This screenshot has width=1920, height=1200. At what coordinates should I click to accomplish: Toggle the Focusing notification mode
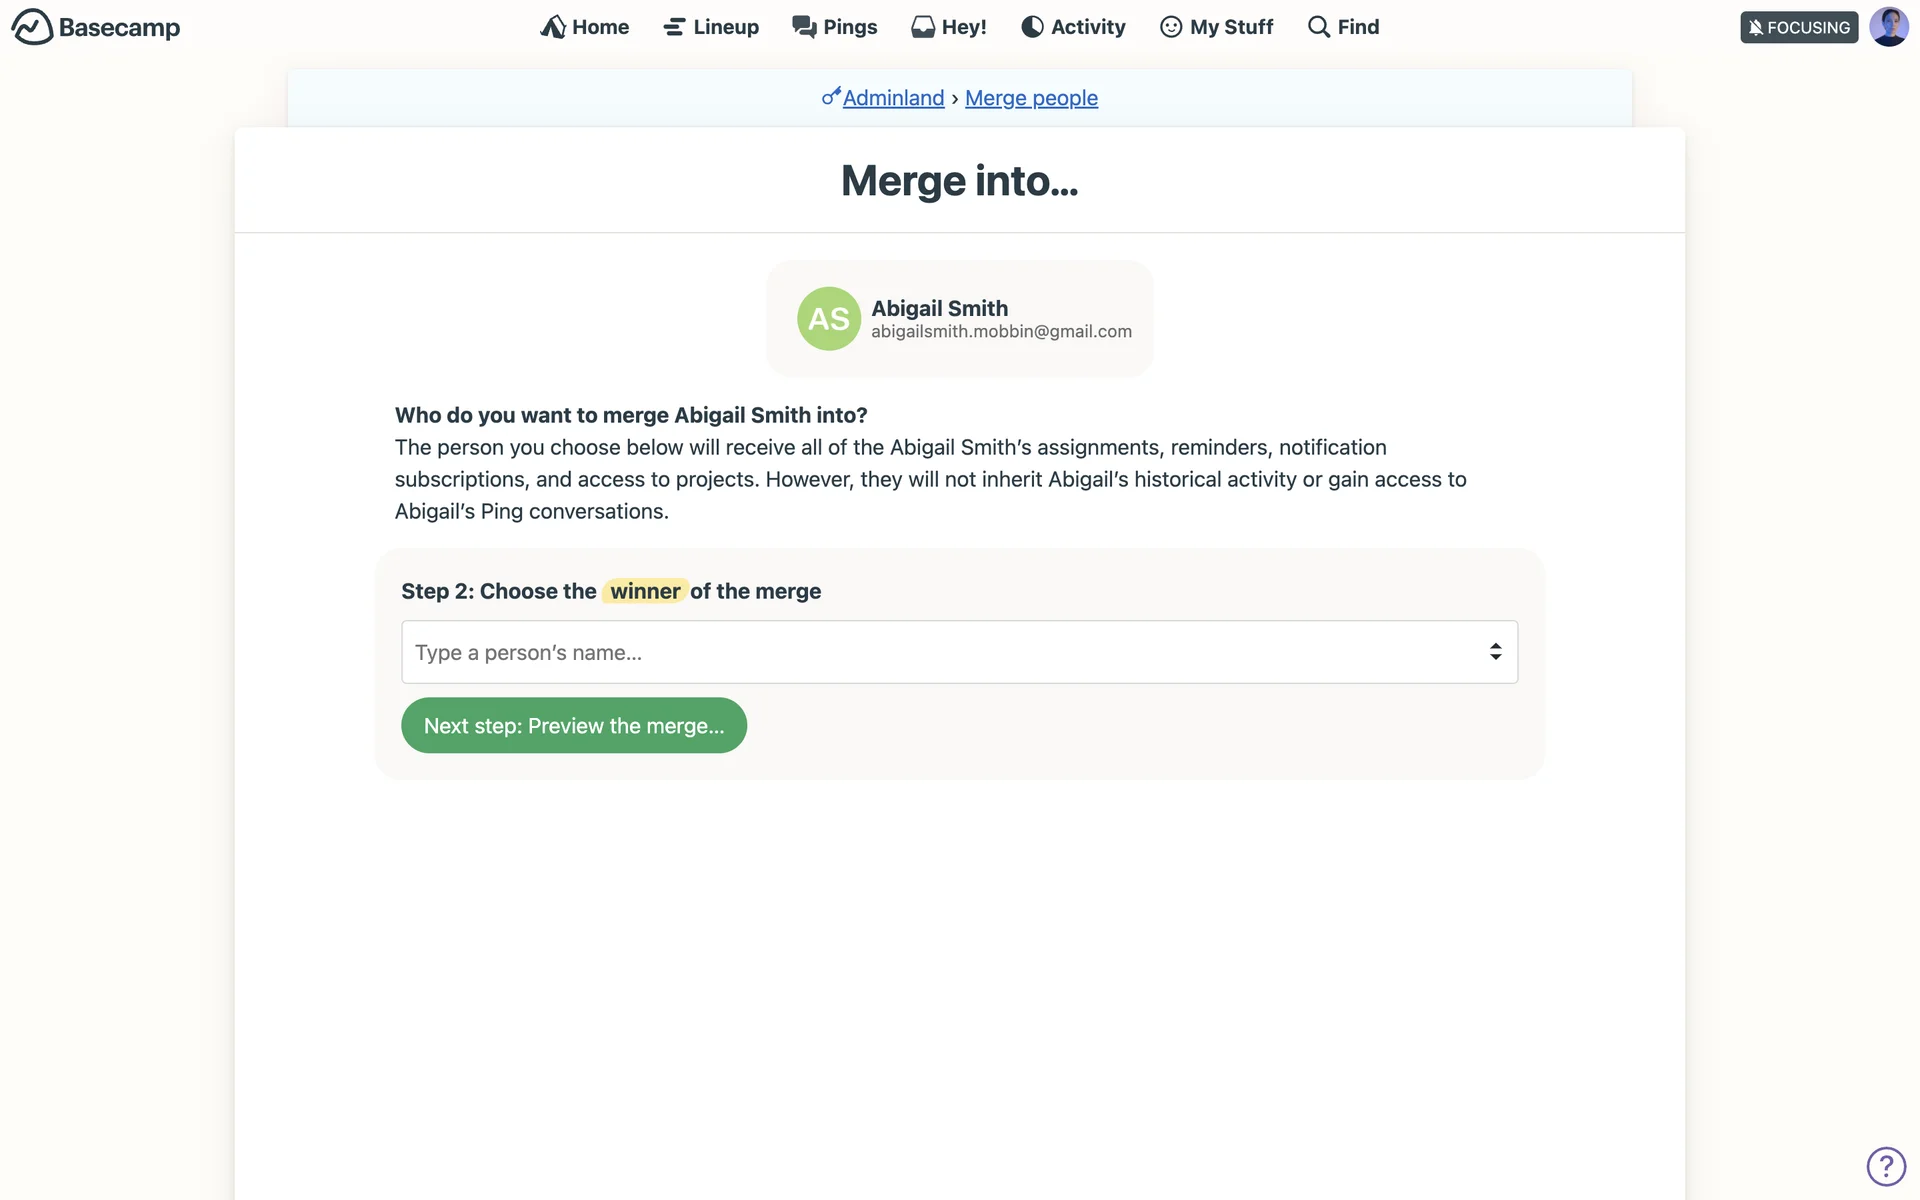pyautogui.click(x=1799, y=27)
